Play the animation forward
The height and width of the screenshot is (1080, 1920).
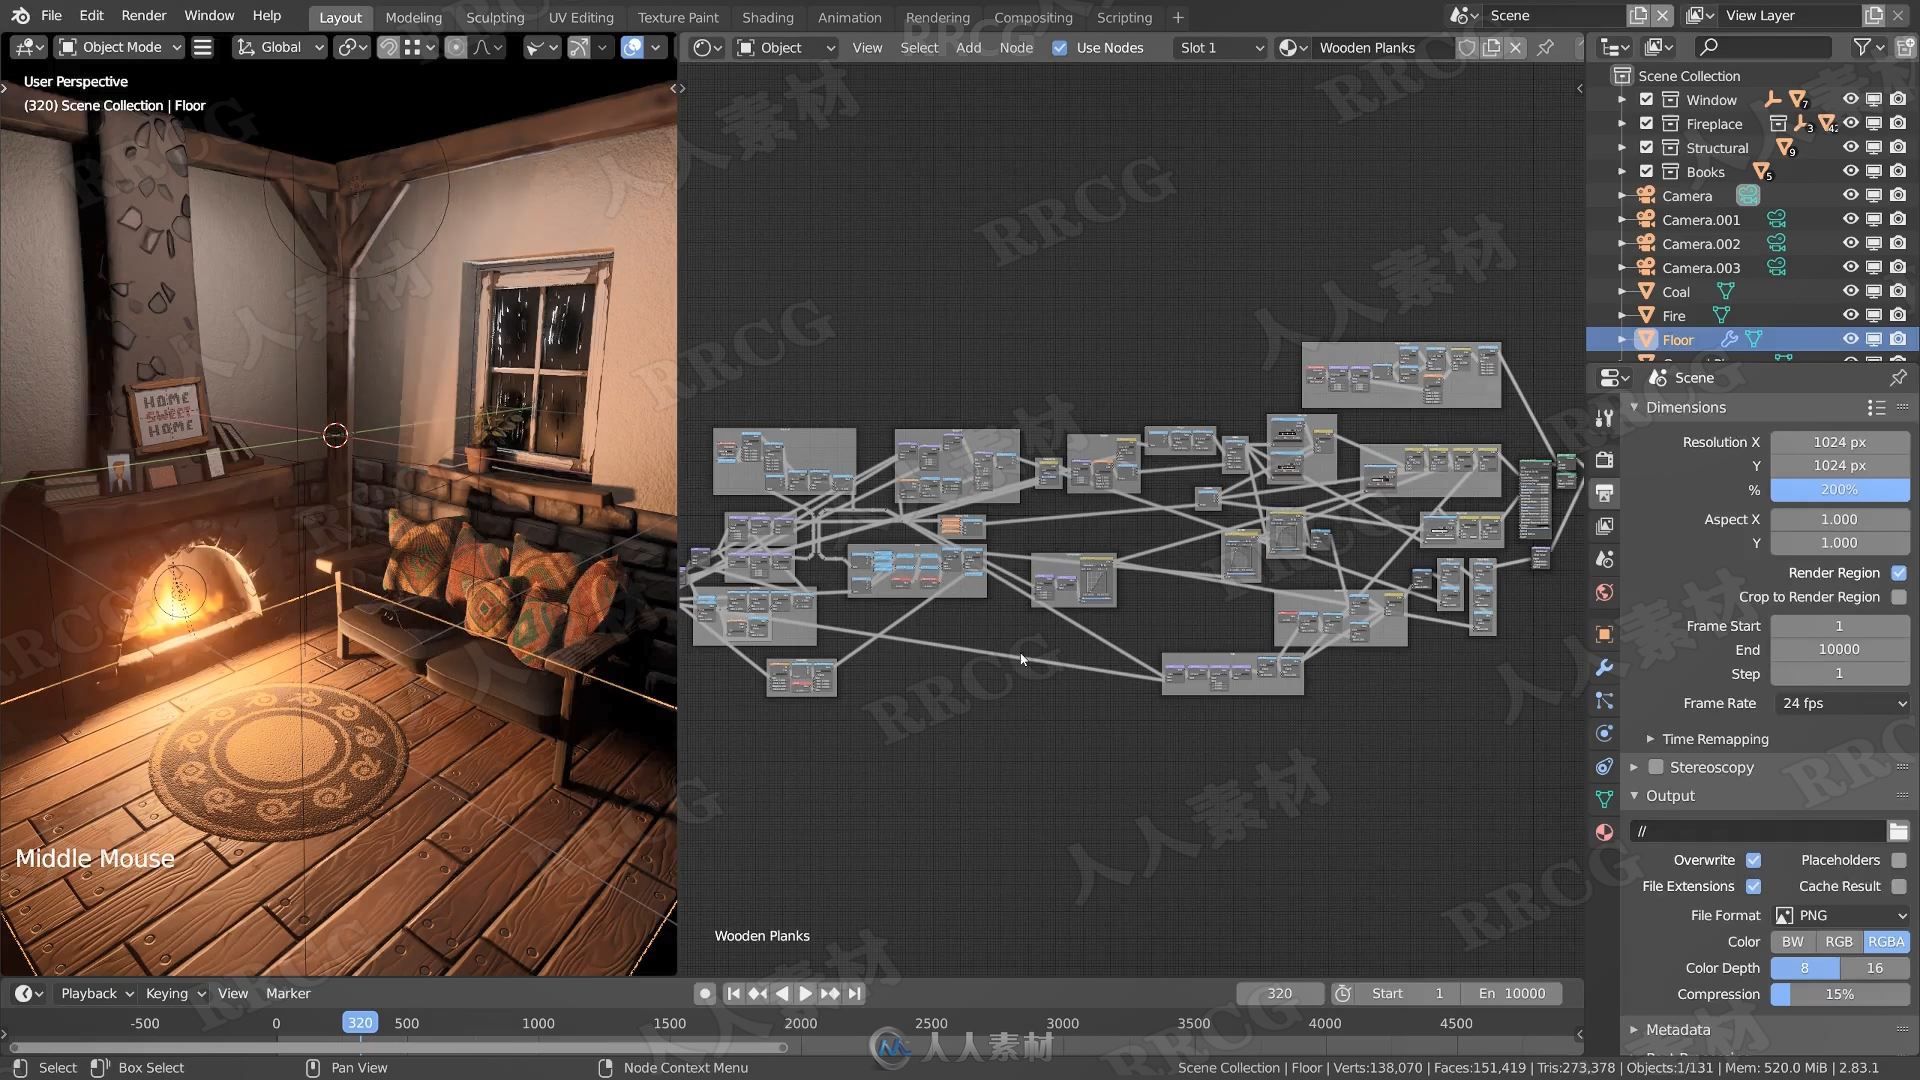pyautogui.click(x=805, y=993)
